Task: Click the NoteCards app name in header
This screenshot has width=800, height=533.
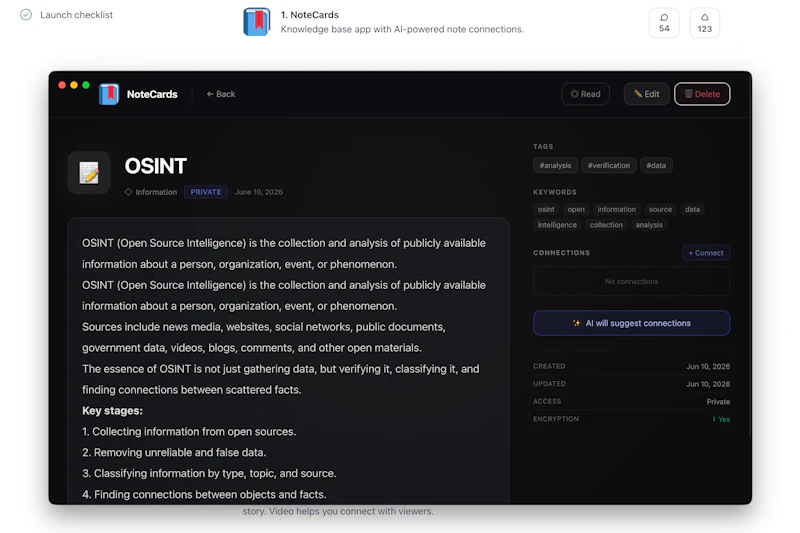Action: [x=152, y=94]
